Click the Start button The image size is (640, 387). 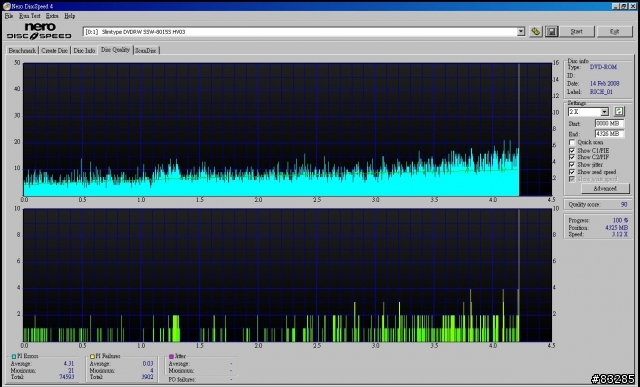(x=576, y=31)
